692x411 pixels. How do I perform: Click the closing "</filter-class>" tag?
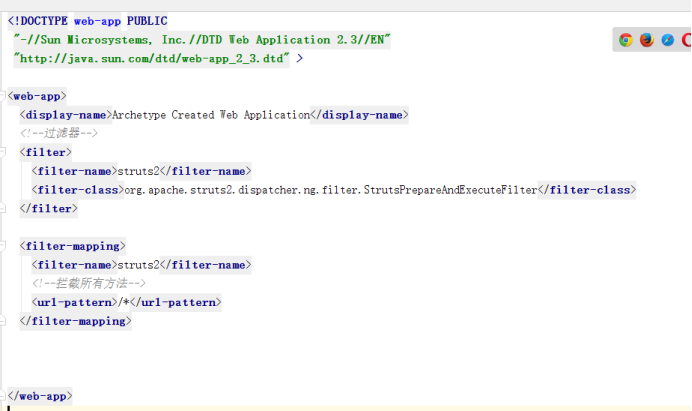tap(587, 190)
